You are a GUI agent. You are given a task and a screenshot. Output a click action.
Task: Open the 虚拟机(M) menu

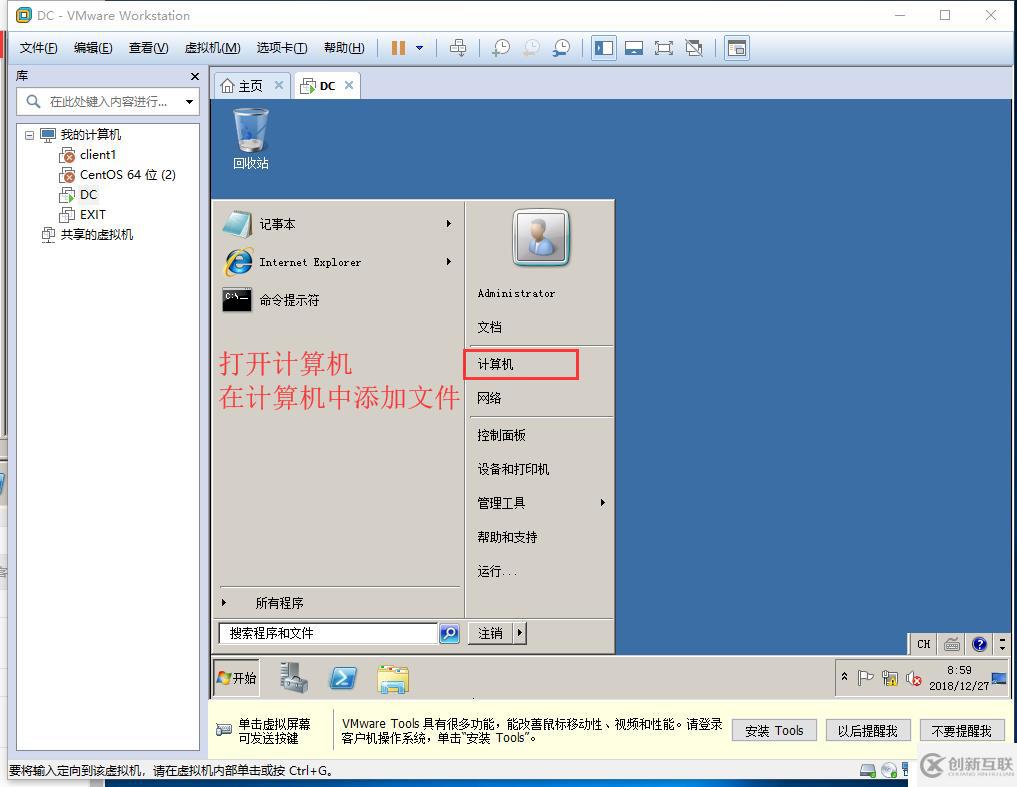[212, 48]
